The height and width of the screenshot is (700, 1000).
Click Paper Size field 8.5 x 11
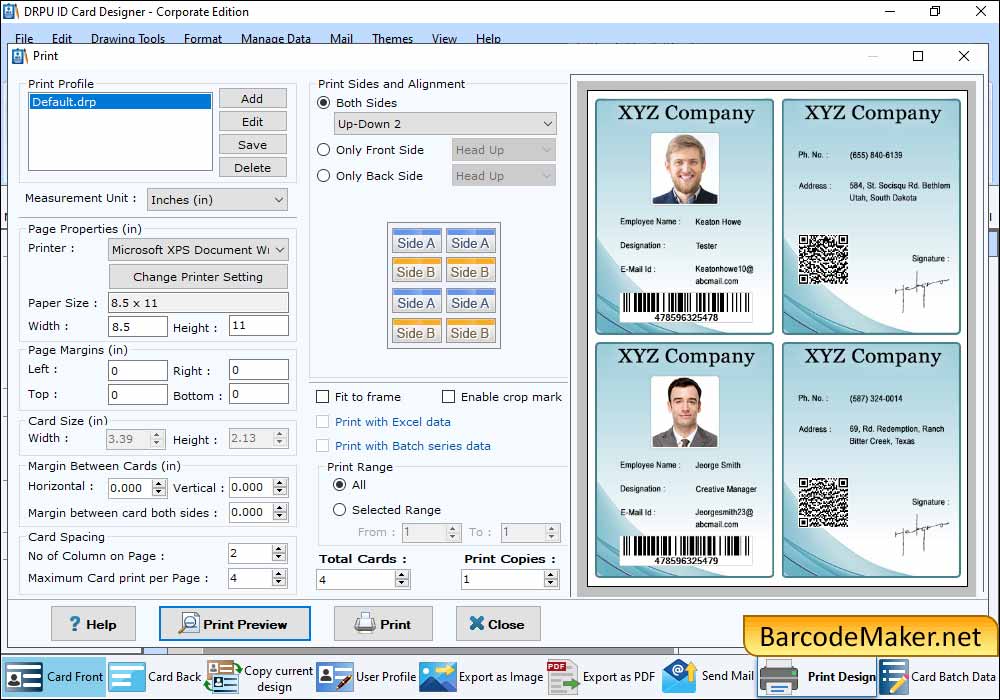click(198, 303)
